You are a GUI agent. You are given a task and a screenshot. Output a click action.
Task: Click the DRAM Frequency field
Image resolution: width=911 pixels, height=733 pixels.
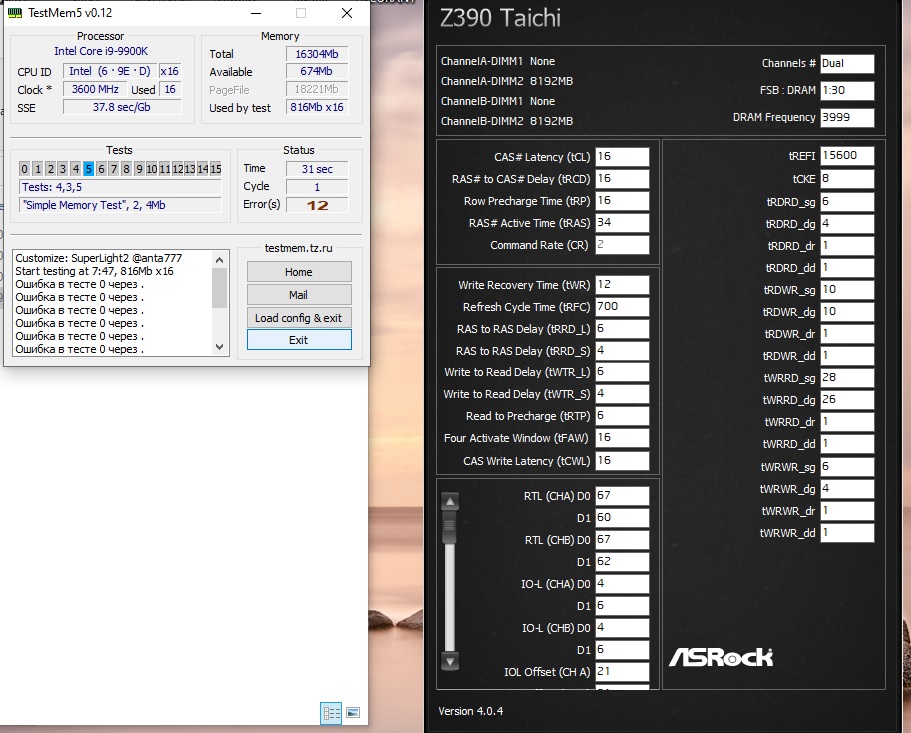(x=847, y=117)
